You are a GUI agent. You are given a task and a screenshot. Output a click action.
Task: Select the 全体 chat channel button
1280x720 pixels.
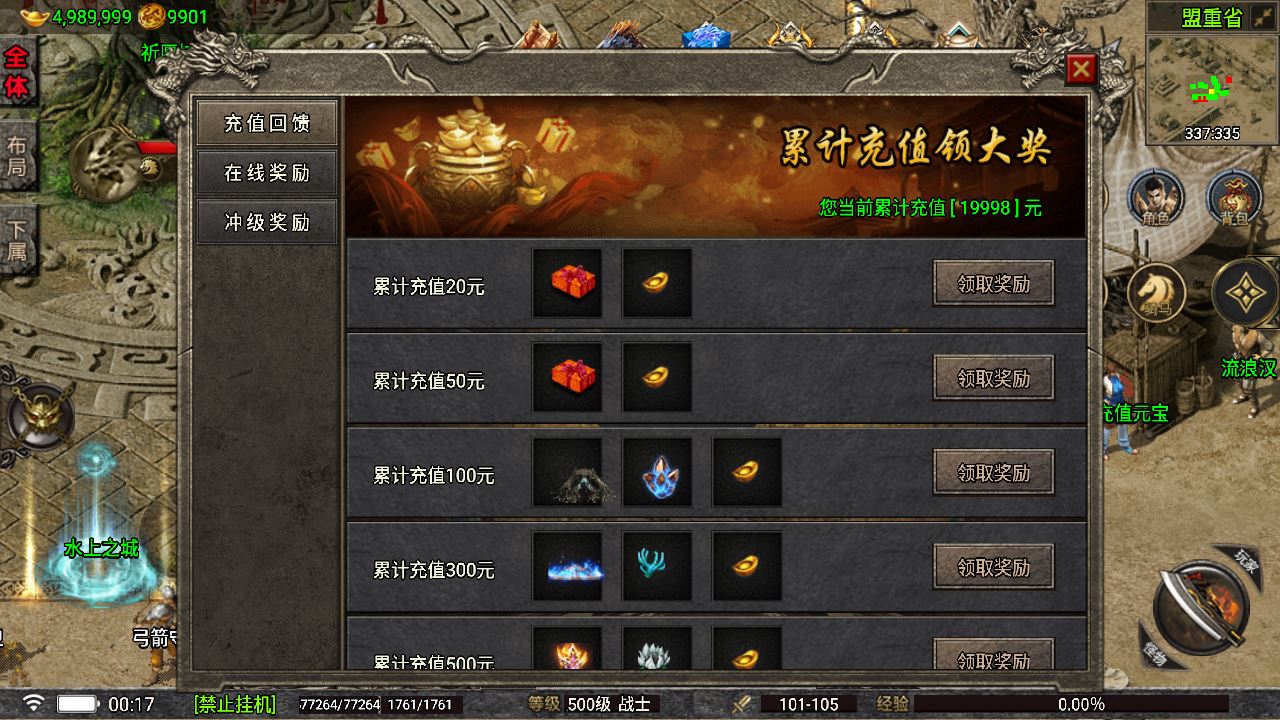pos(17,72)
